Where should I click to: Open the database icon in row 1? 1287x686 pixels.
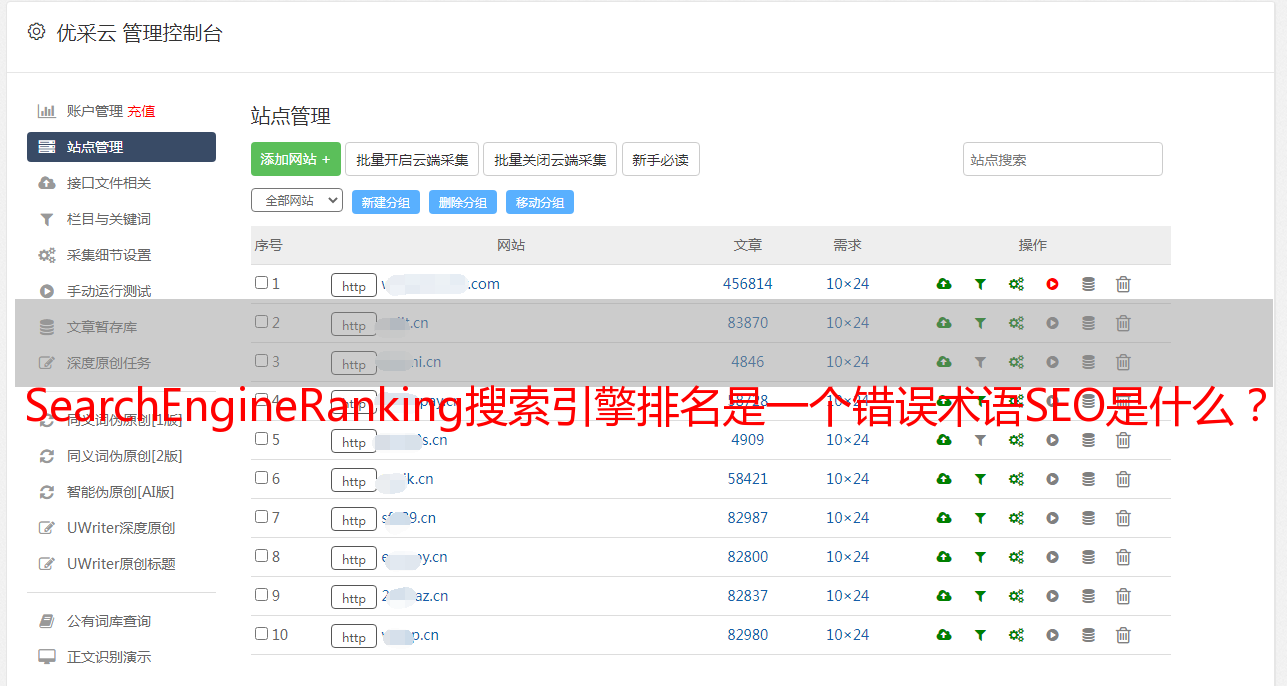(1088, 284)
